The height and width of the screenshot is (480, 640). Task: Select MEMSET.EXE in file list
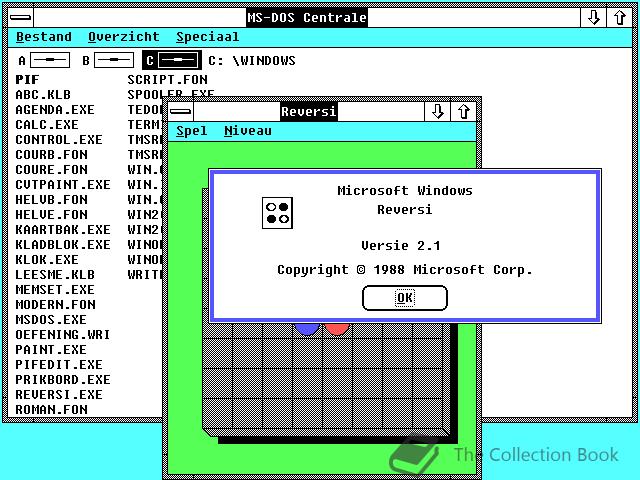coord(55,289)
